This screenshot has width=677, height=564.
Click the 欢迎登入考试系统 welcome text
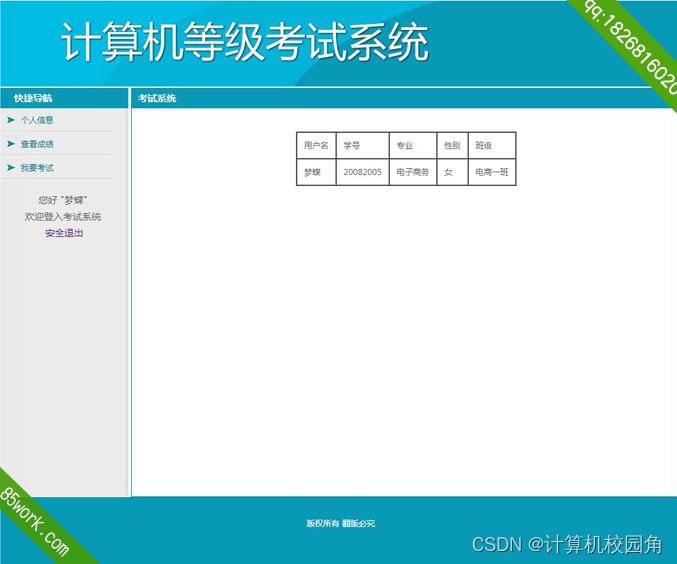(63, 216)
